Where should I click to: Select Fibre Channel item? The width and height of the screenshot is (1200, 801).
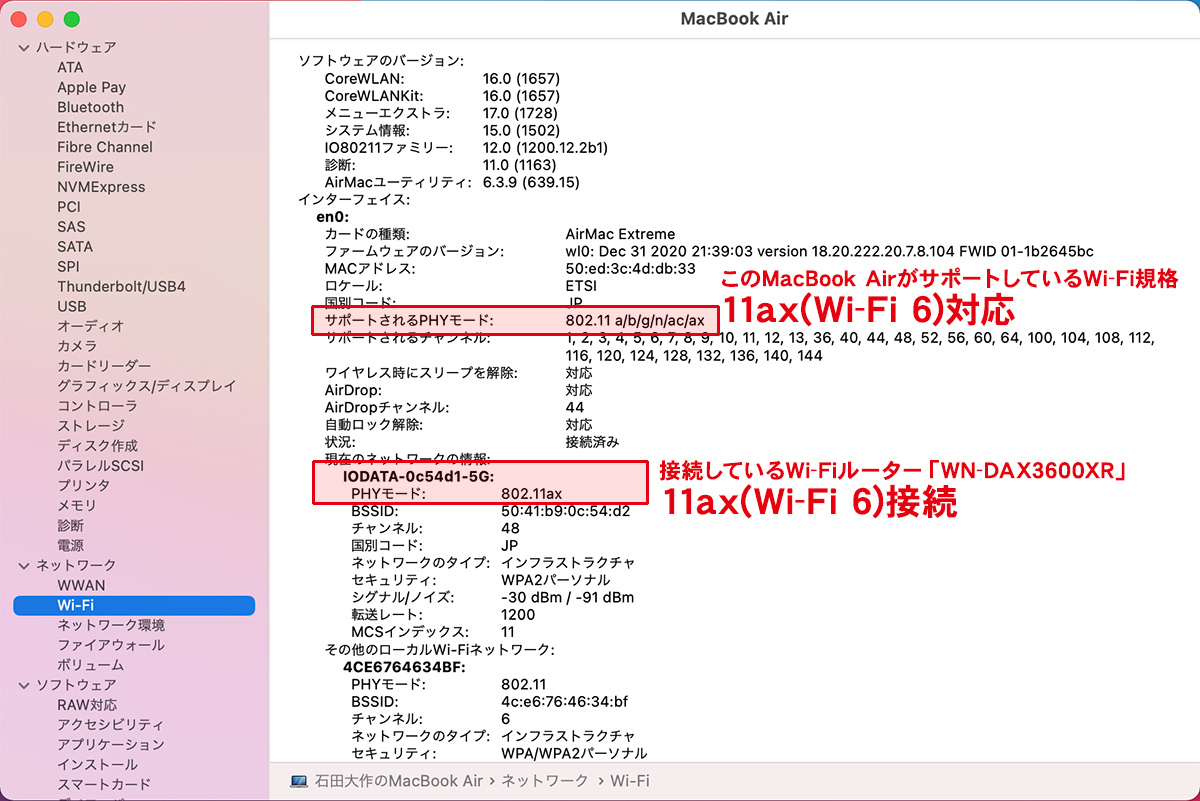105,147
